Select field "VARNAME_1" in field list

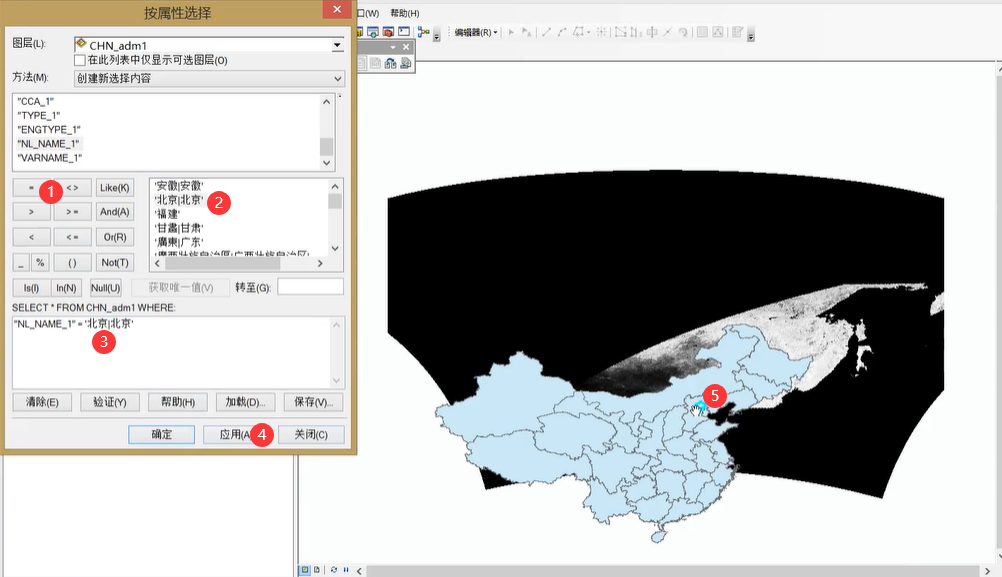pyautogui.click(x=50, y=158)
